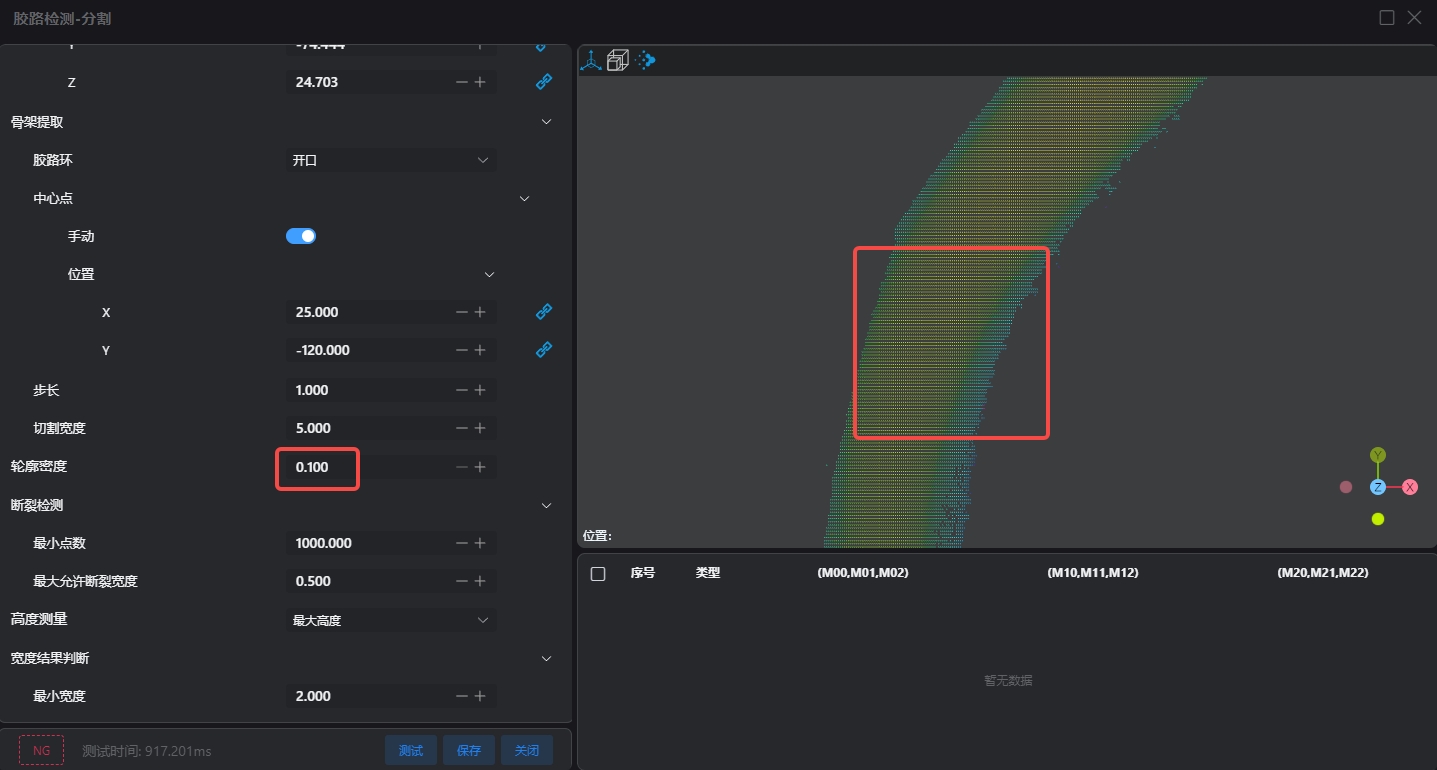Click the yellow-green negative Y gizmo ball
1437x770 pixels.
[x=1378, y=519]
